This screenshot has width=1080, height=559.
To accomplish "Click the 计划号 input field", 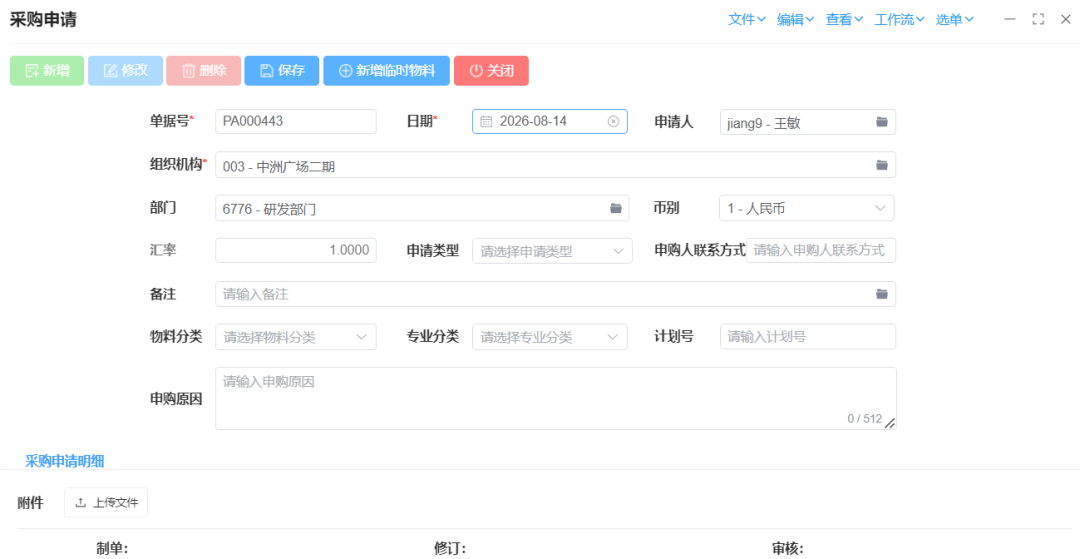I will (808, 337).
